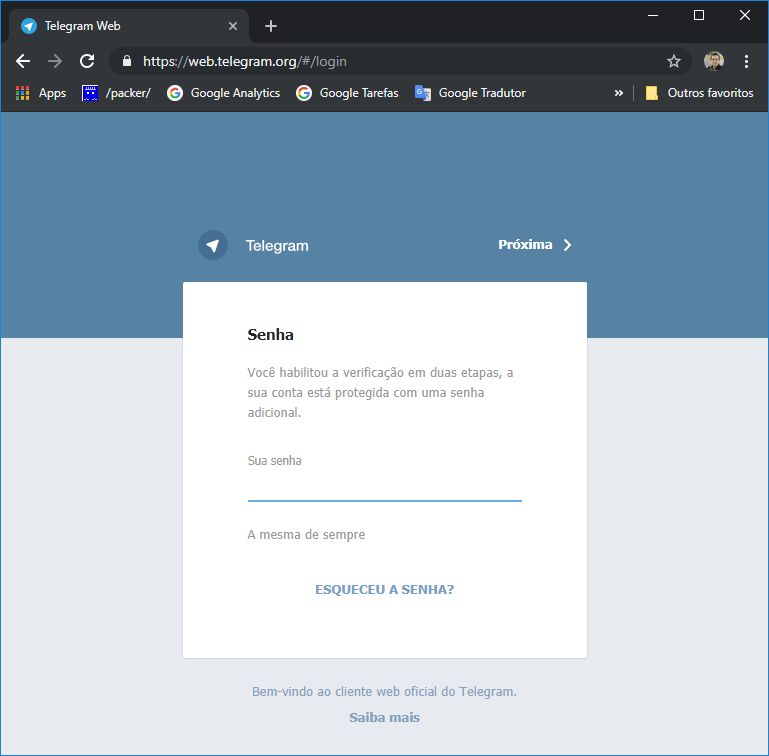
Task: Open the Chrome profile avatar
Action: [x=714, y=61]
